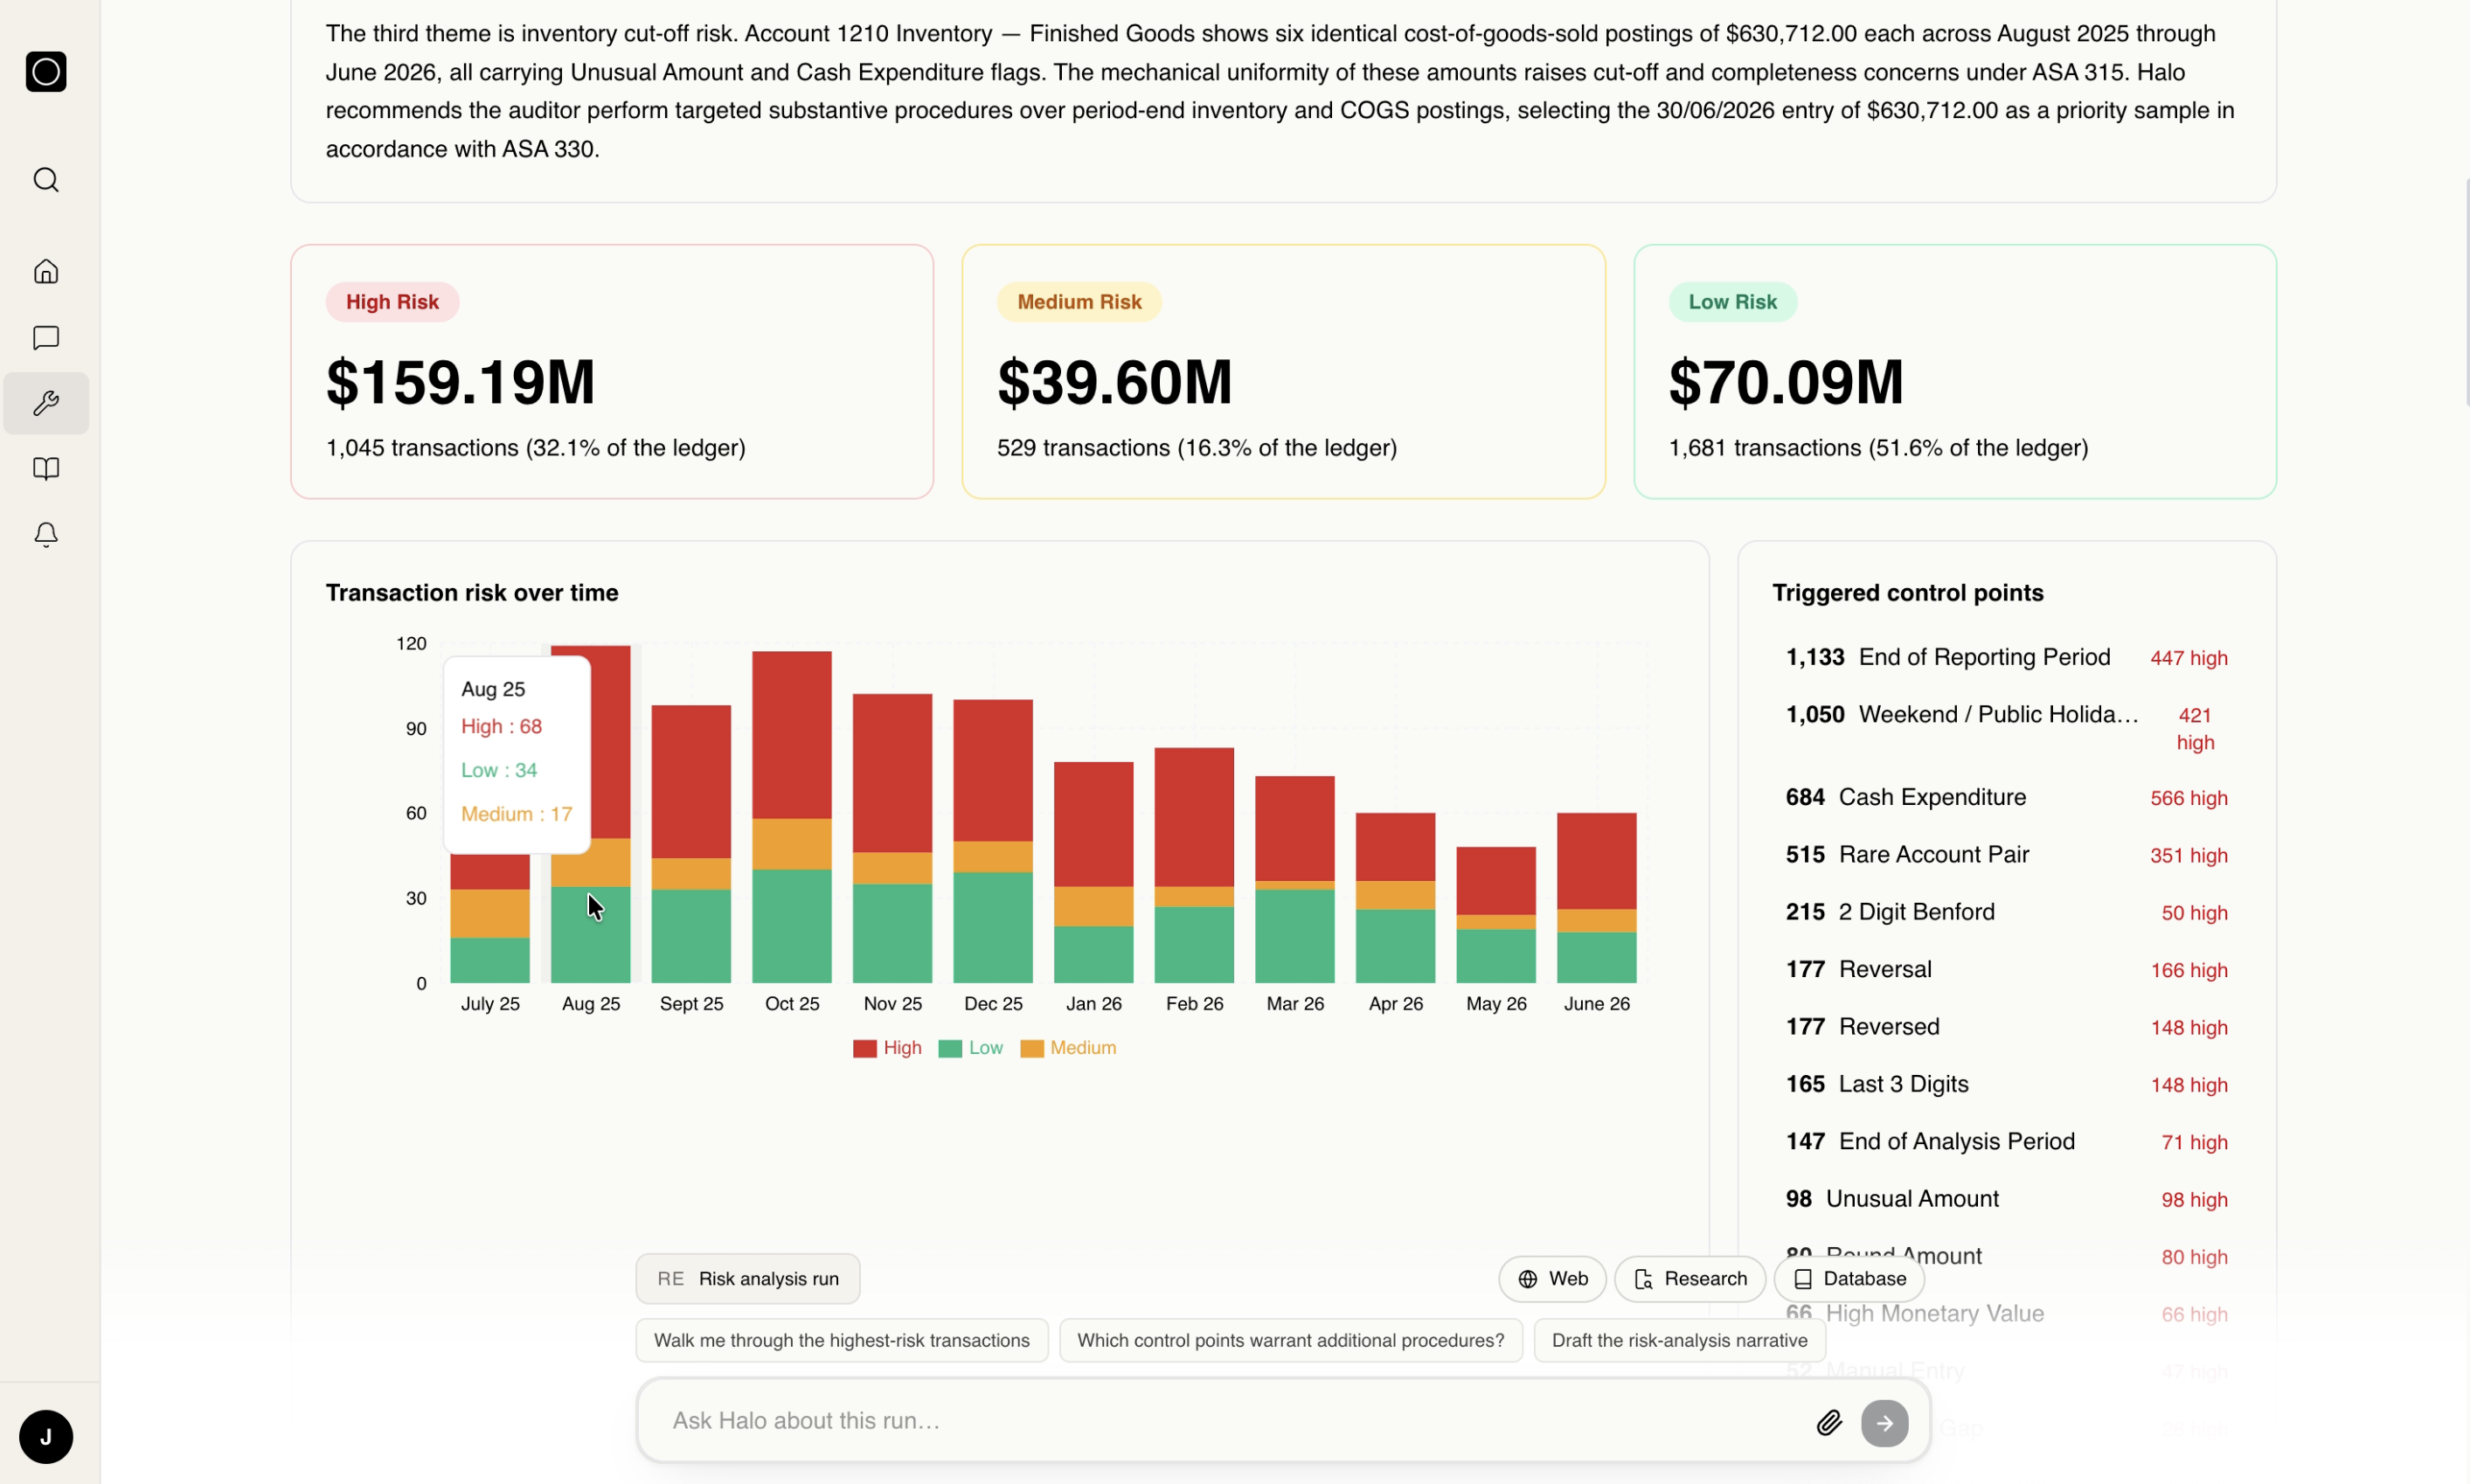Open chats using the speech bubble icon

tap(46, 338)
